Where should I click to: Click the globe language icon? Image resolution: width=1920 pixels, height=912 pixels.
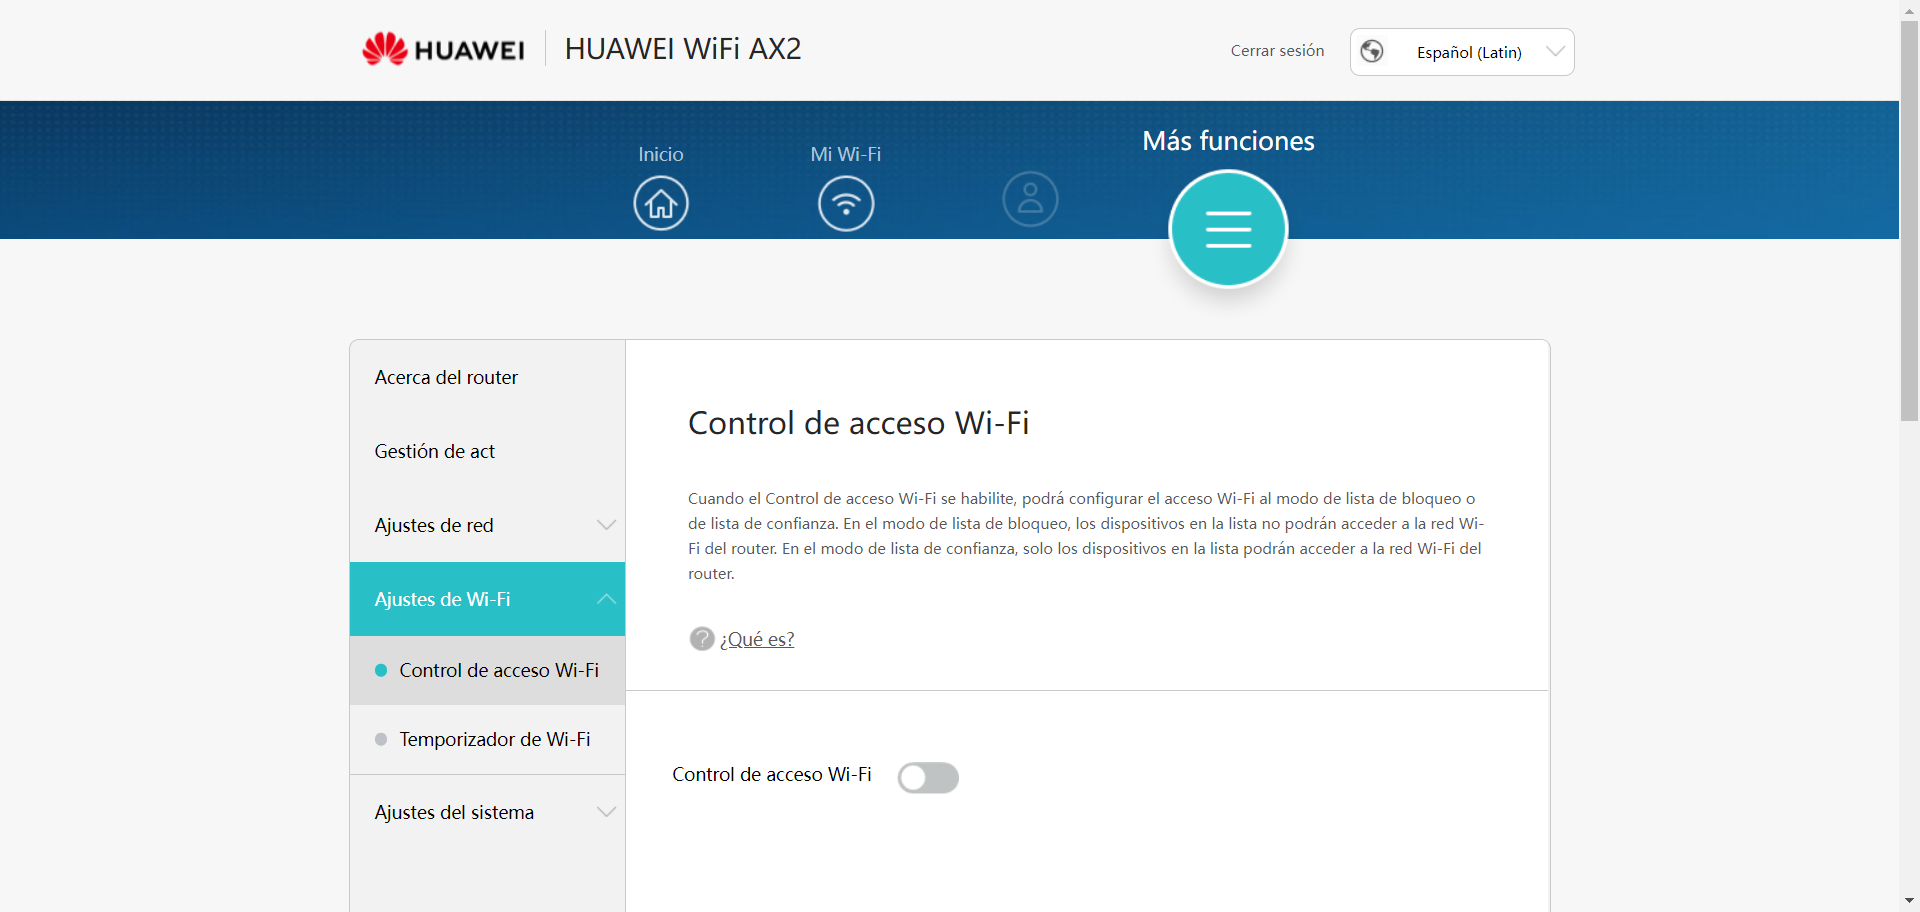pos(1372,51)
